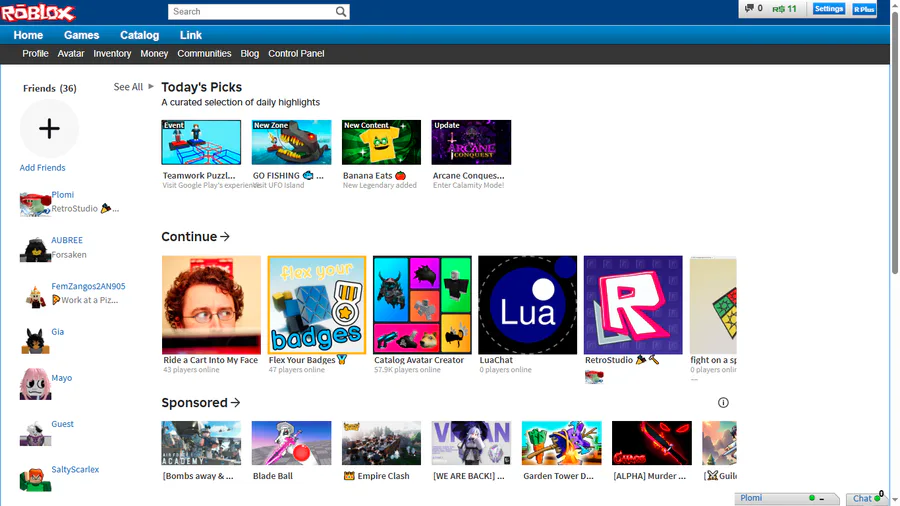
Task: Open the Empire Clash sponsored thumbnail
Action: [x=381, y=443]
